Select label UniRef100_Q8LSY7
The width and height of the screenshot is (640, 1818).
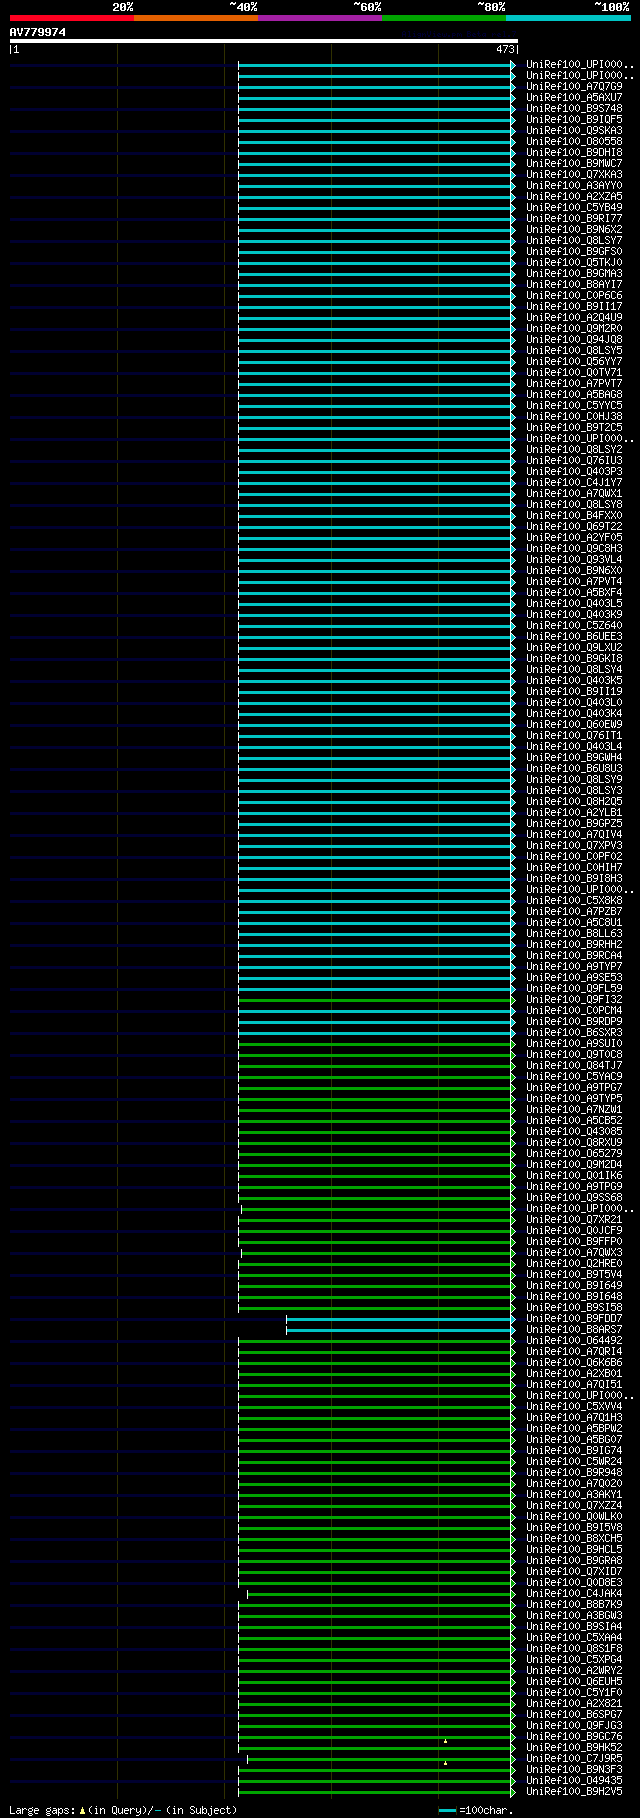point(574,241)
